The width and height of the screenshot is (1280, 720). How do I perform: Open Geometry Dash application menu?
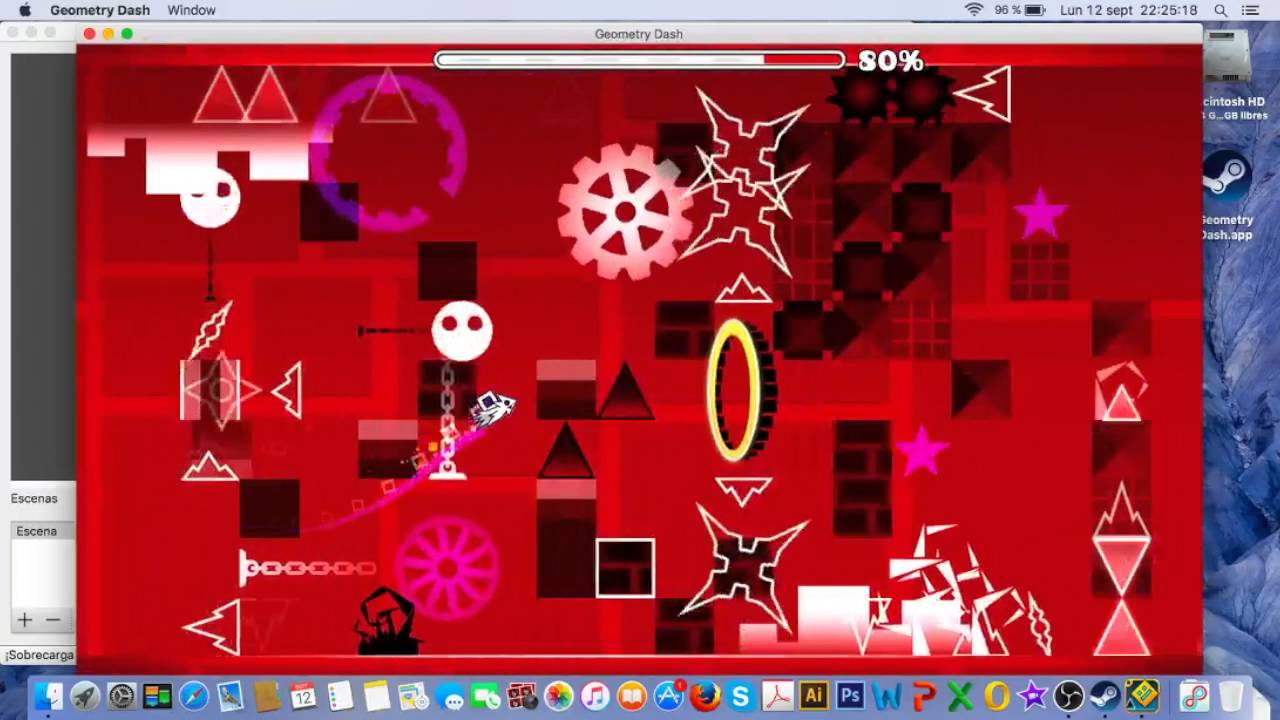coord(100,10)
